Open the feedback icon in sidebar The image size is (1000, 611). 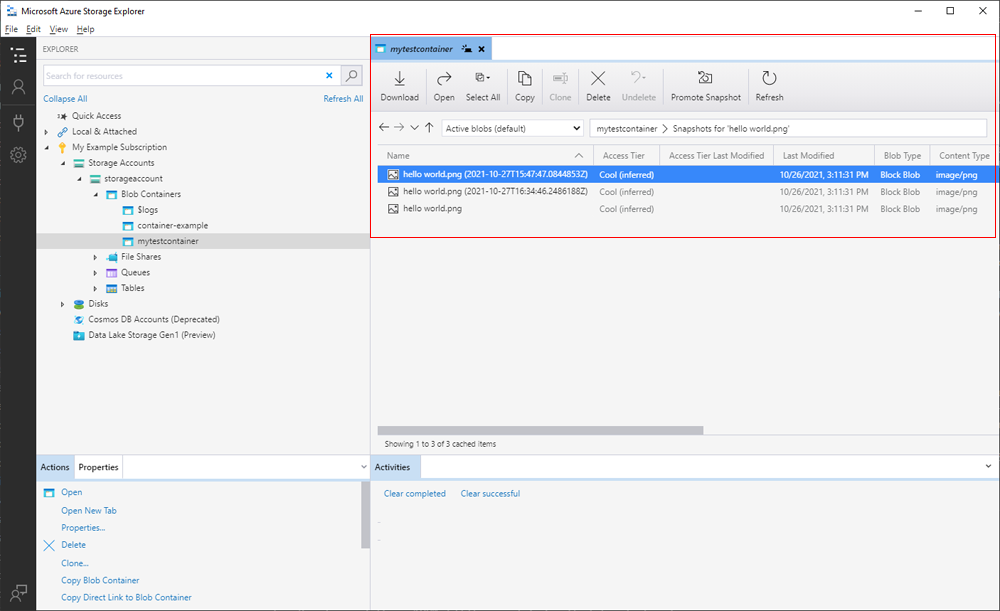(18, 593)
